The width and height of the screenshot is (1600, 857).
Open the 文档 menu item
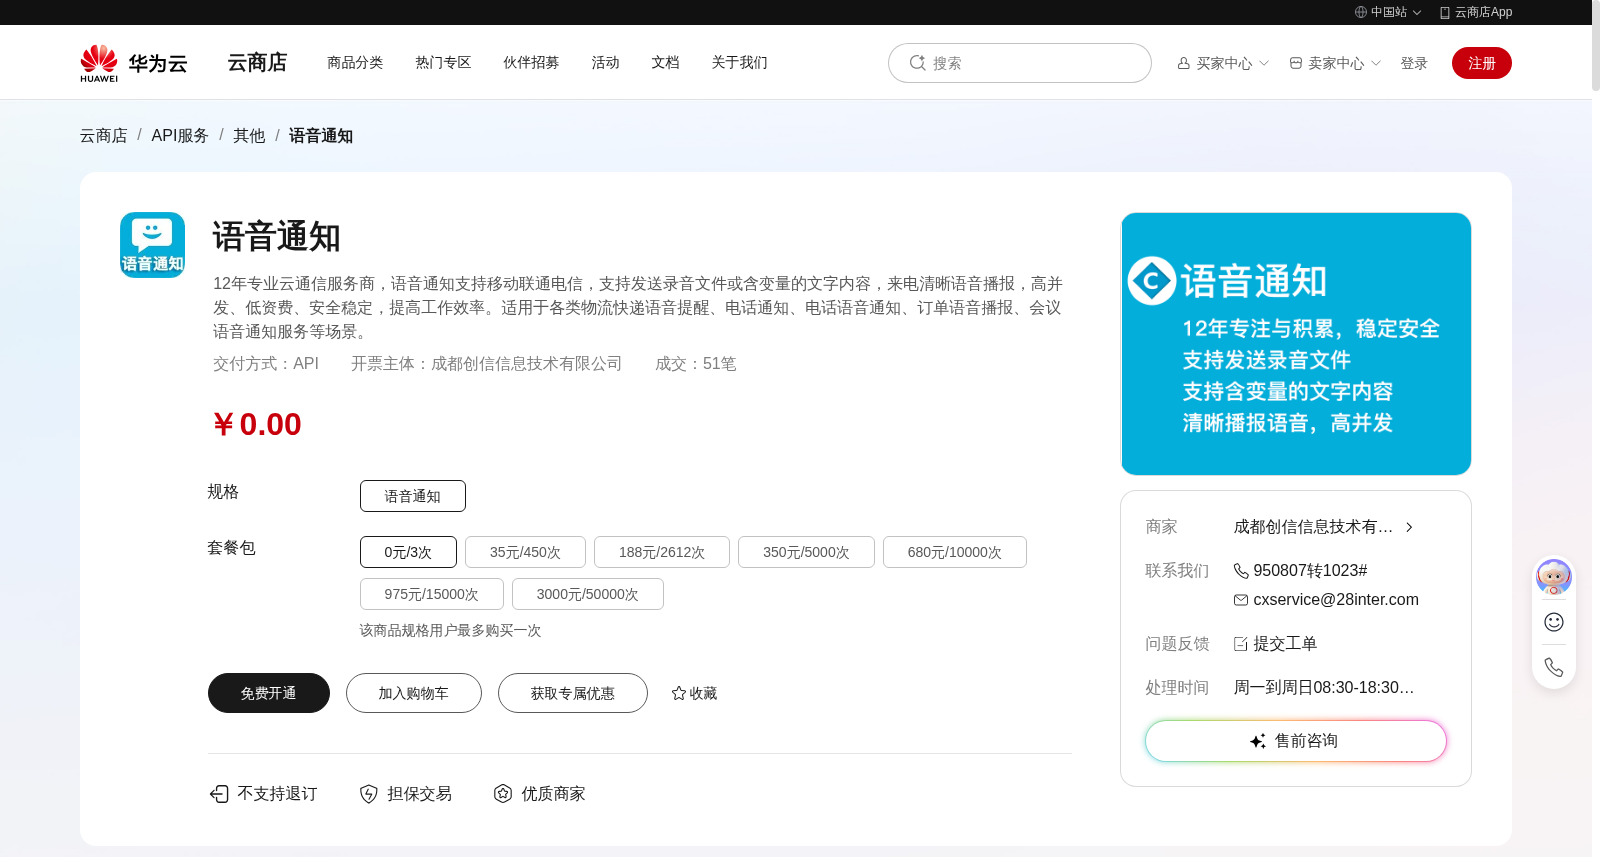(665, 62)
